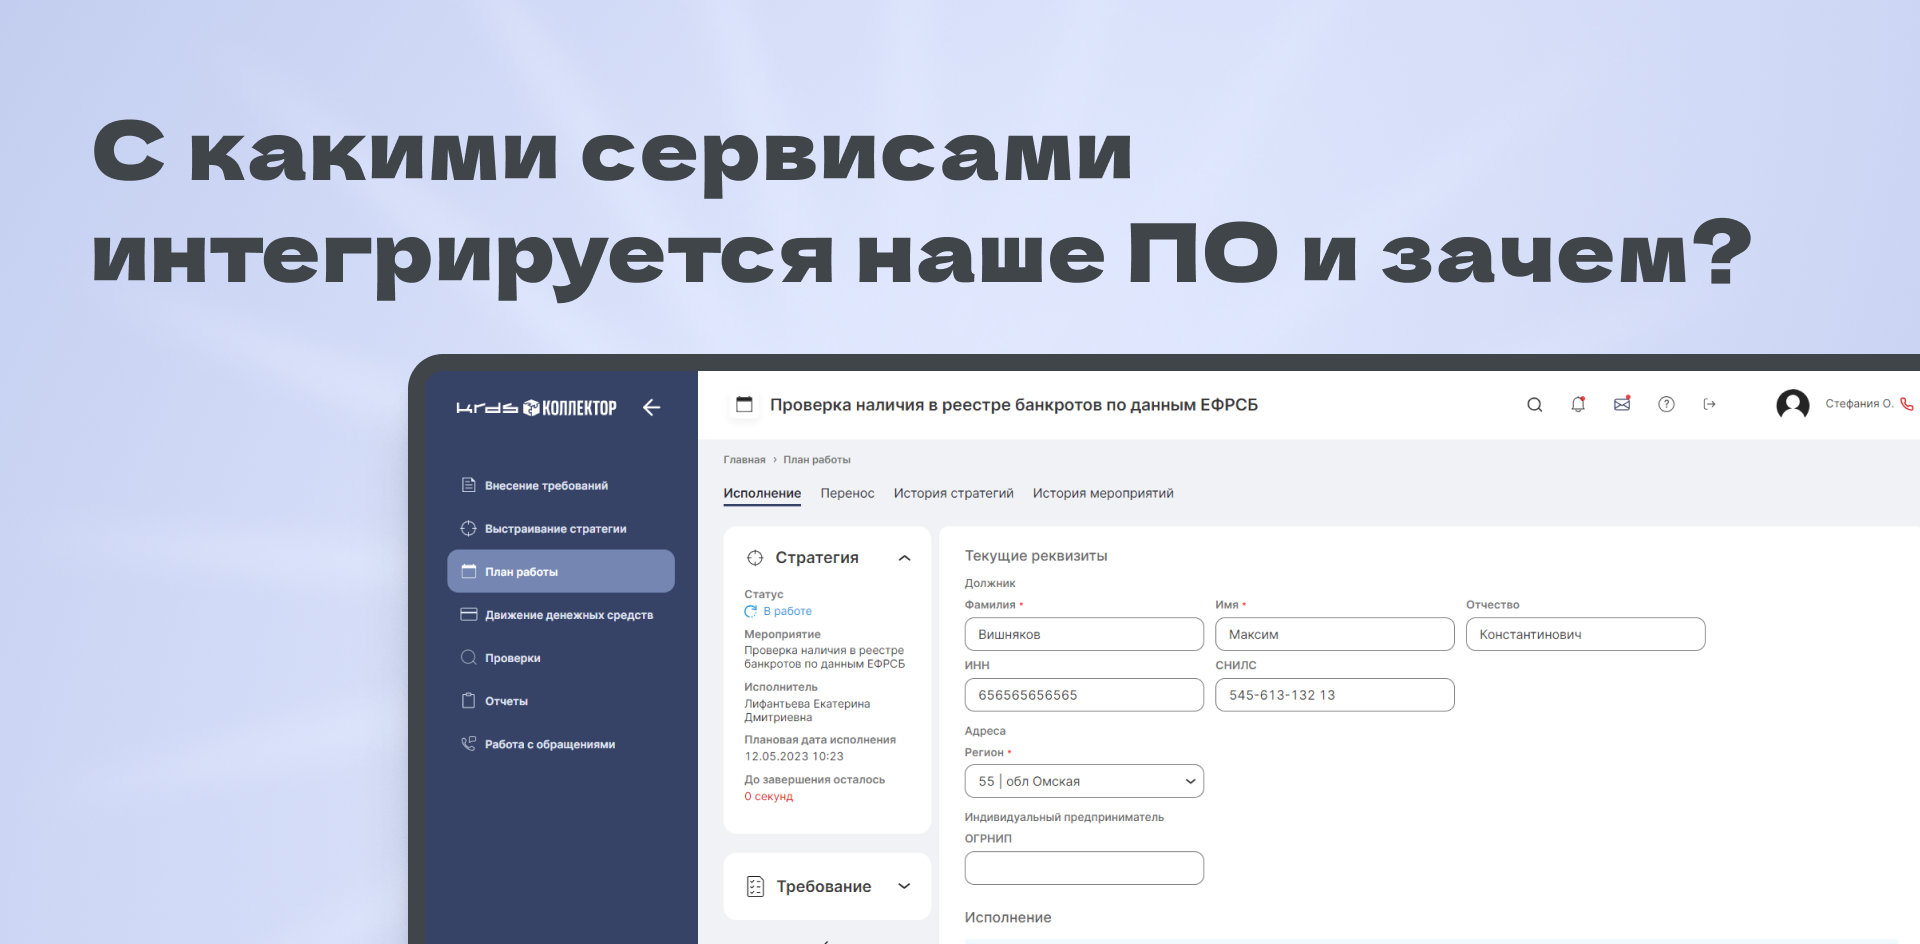The width and height of the screenshot is (1920, 944).
Task: Click the search magnifier icon
Action: [1534, 404]
